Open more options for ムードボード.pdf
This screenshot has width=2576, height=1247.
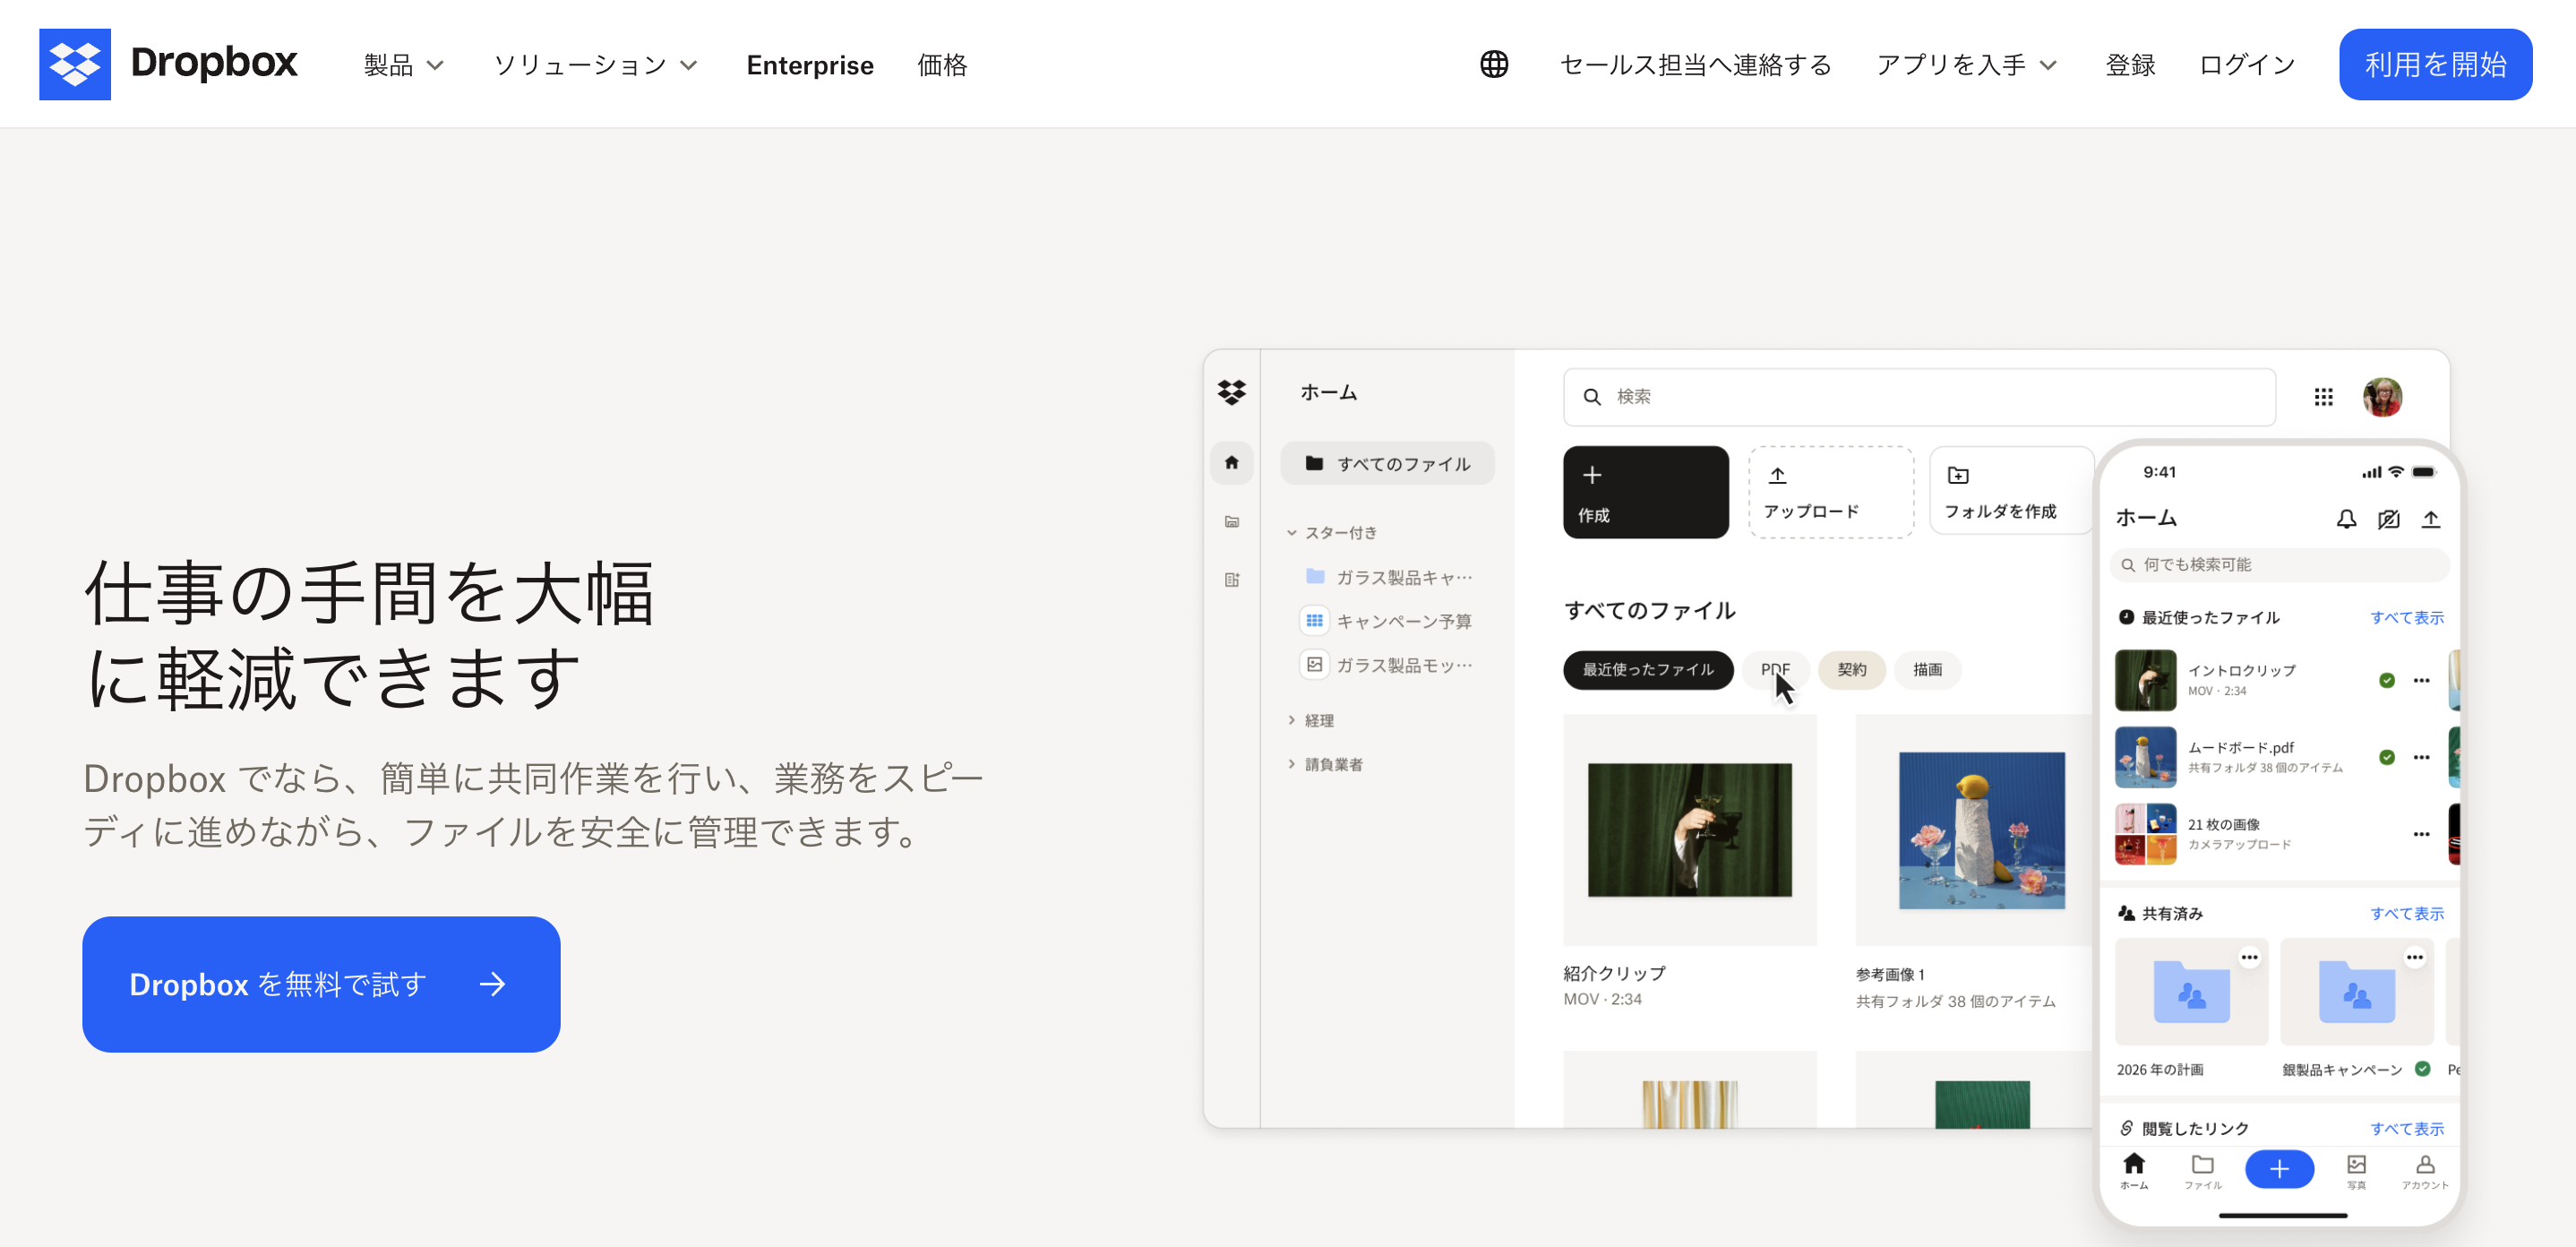coord(2421,757)
